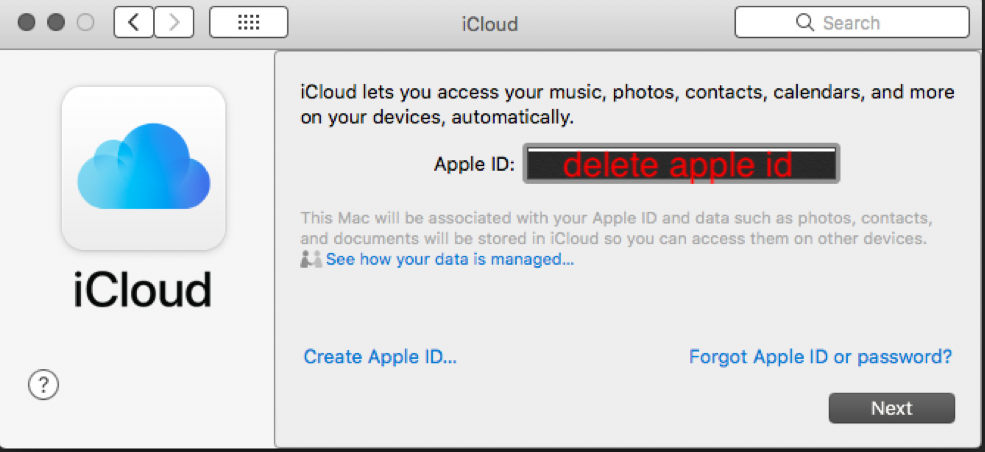Open help with the question mark button
The image size is (985, 452).
tap(44, 385)
